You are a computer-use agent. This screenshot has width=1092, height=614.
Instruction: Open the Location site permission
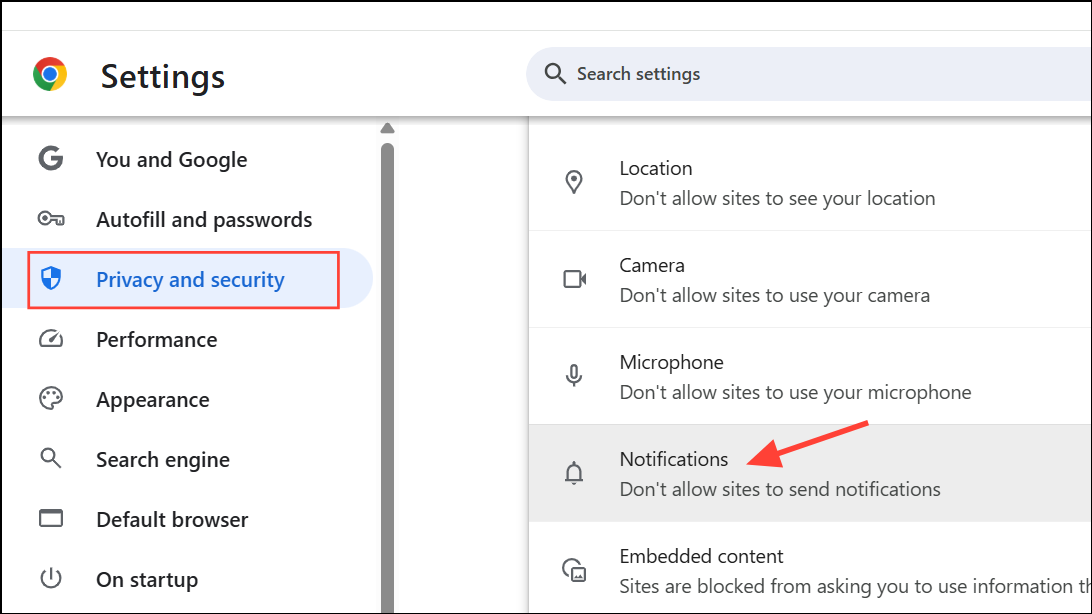click(780, 182)
